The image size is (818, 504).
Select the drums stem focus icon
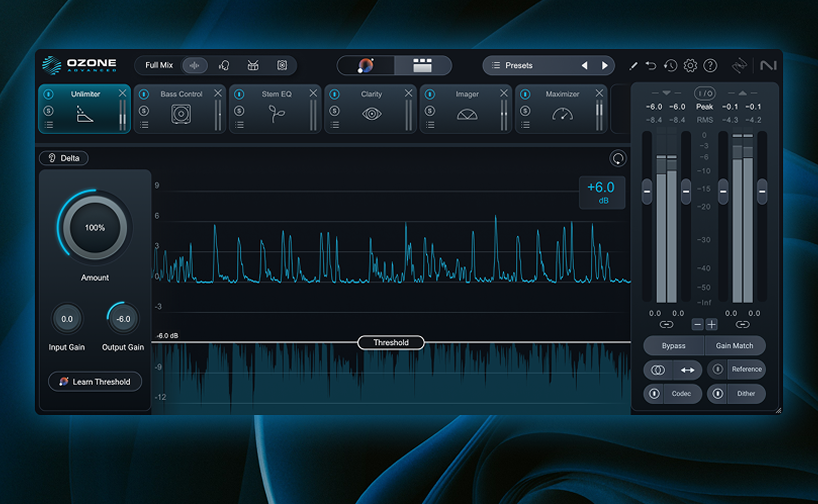pyautogui.click(x=253, y=65)
